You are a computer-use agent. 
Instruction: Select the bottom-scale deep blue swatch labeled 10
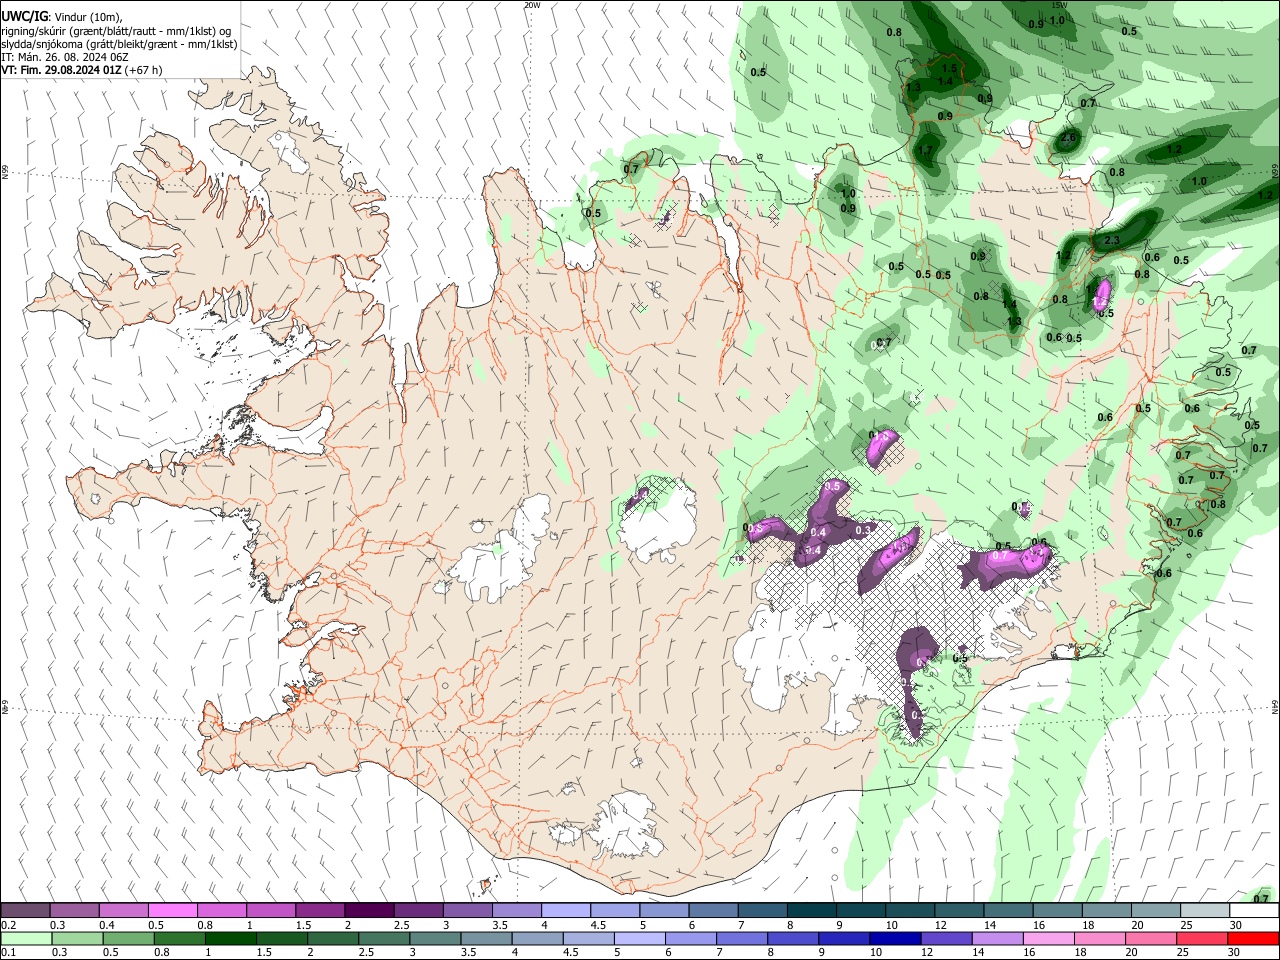(x=894, y=938)
